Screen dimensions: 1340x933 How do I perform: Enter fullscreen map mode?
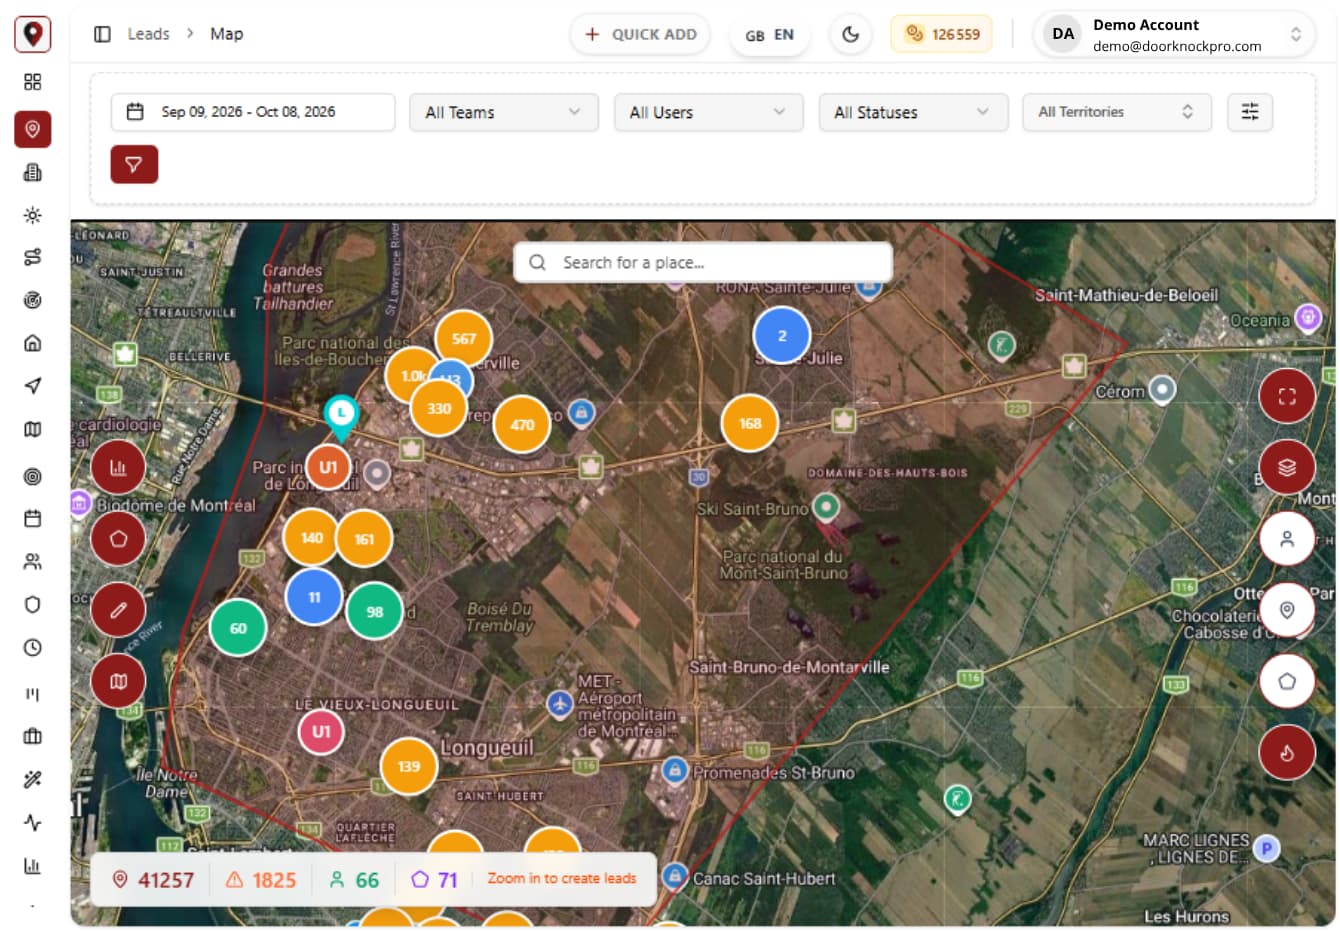click(1287, 396)
